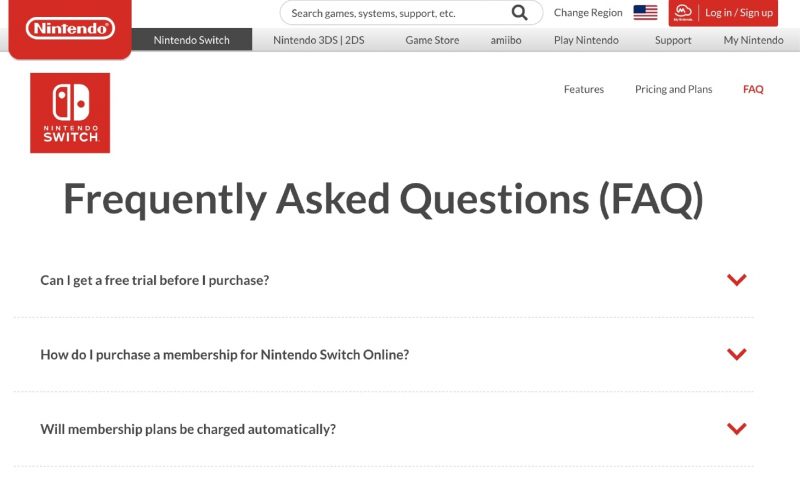Select the red FAQ link
The height and width of the screenshot is (480, 800).
753,89
